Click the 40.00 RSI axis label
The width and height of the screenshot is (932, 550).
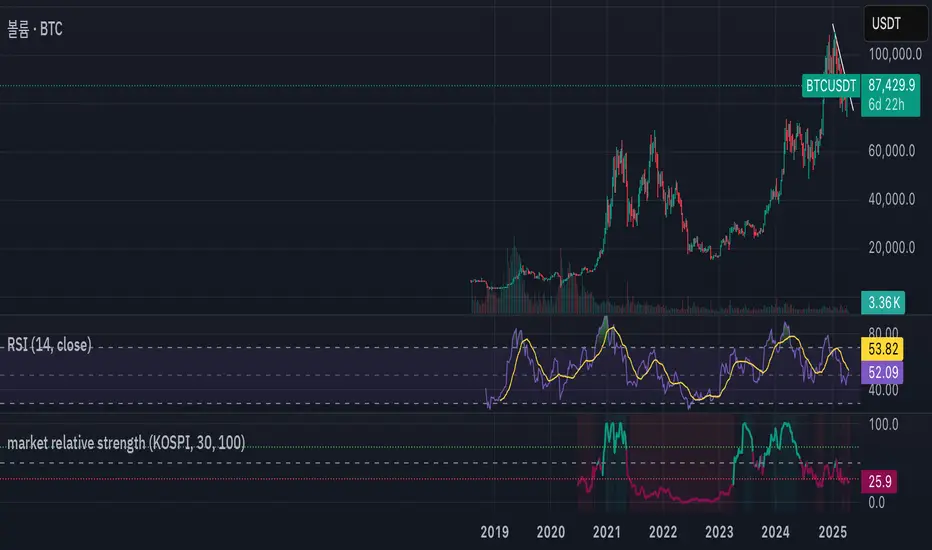click(x=883, y=391)
